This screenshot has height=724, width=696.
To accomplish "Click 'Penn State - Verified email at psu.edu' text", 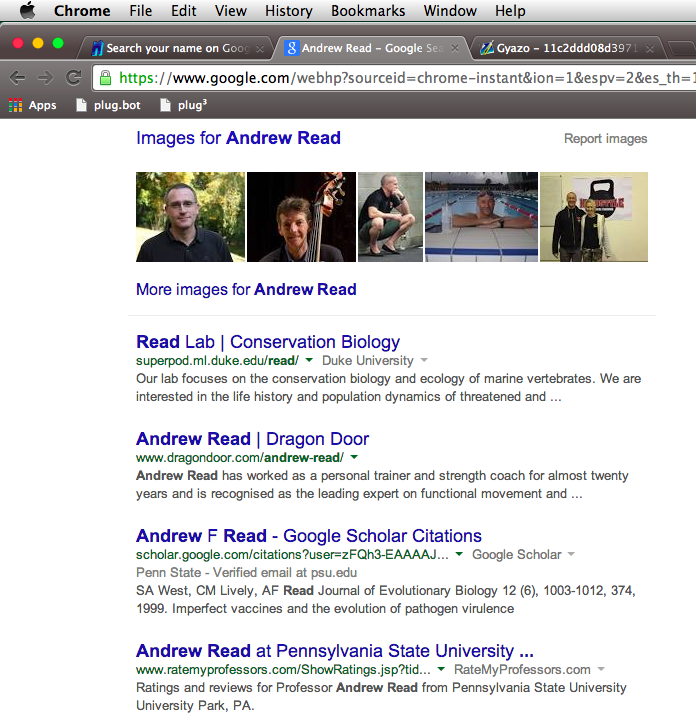I will point(247,573).
